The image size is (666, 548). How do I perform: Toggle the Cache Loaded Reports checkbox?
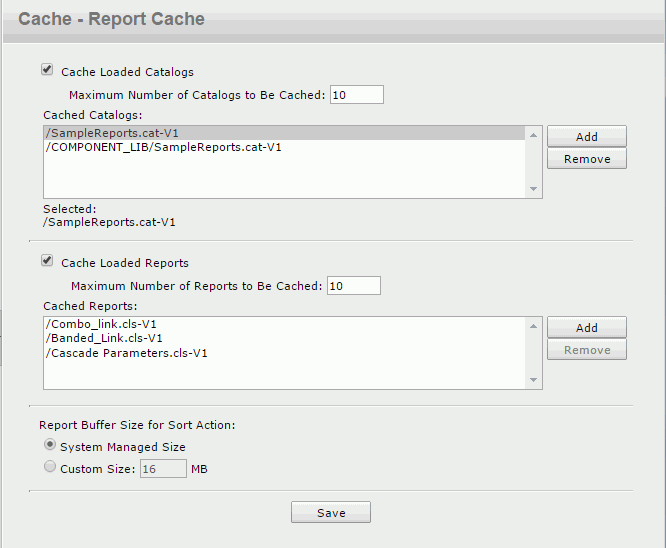click(x=47, y=261)
